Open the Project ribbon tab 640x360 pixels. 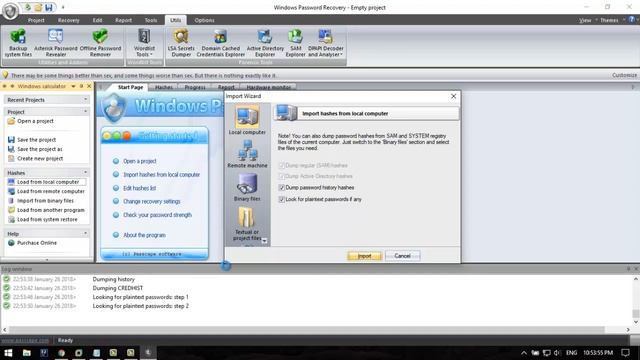tap(36, 20)
